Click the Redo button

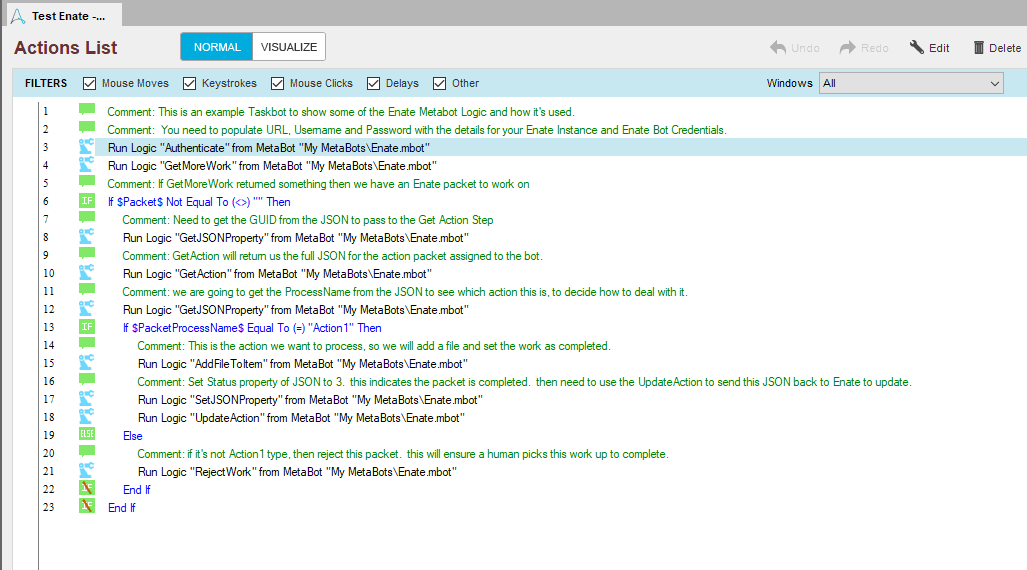(864, 48)
